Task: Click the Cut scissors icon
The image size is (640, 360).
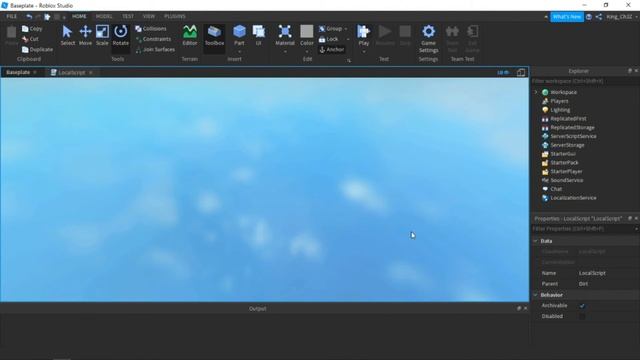Action: 25,39
